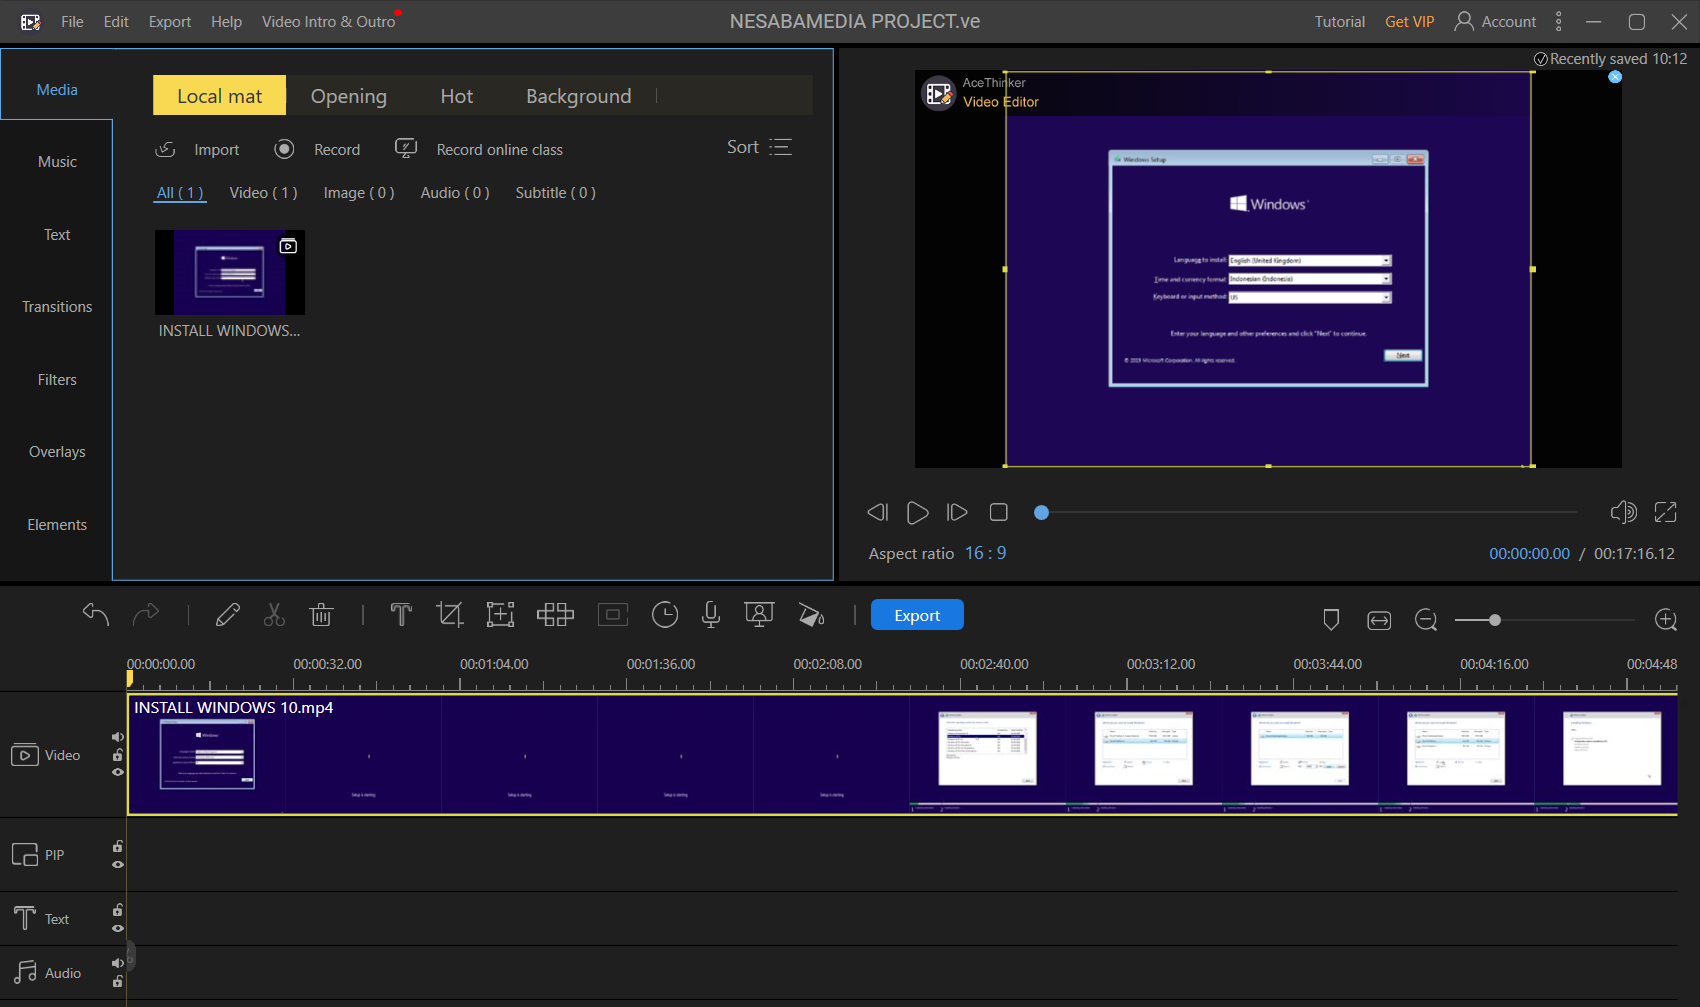1700x1007 pixels.
Task: Switch to the Hot tab
Action: point(457,96)
